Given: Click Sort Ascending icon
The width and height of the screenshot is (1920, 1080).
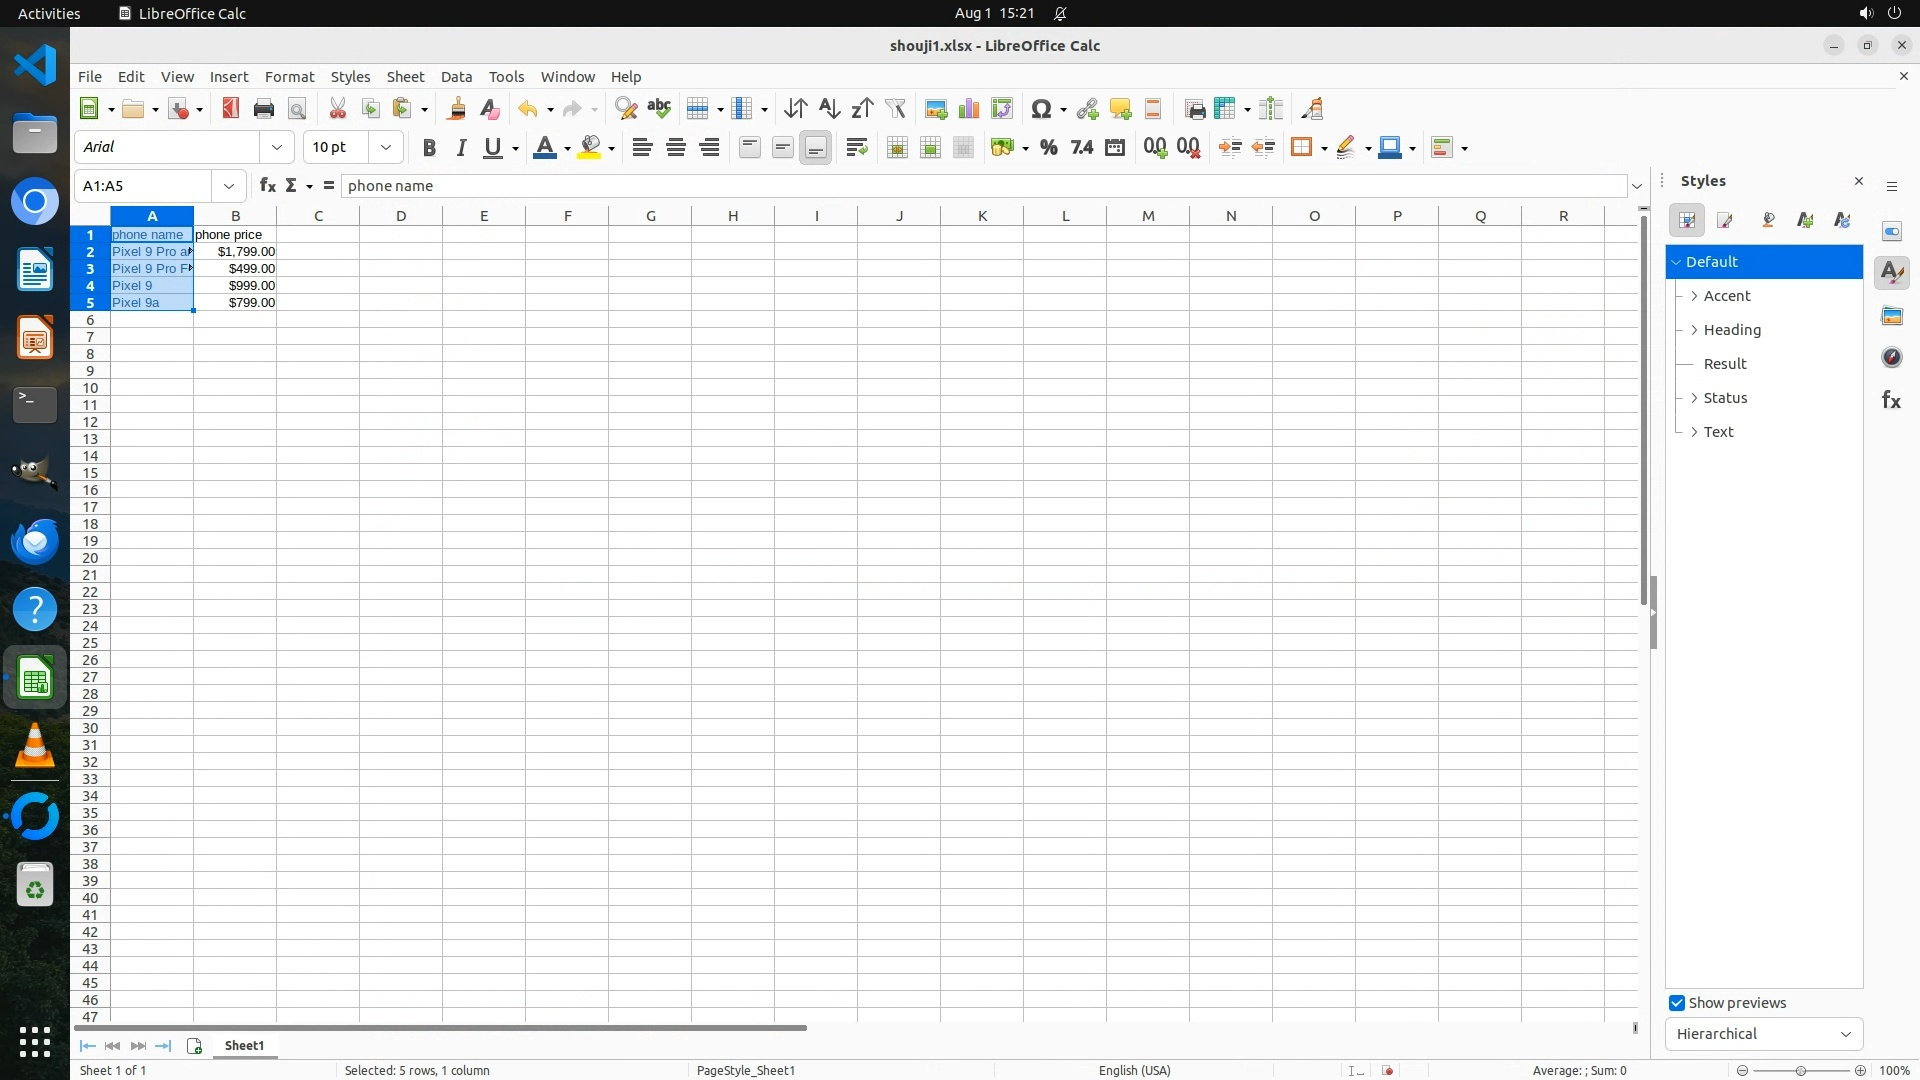Looking at the screenshot, I should point(829,109).
